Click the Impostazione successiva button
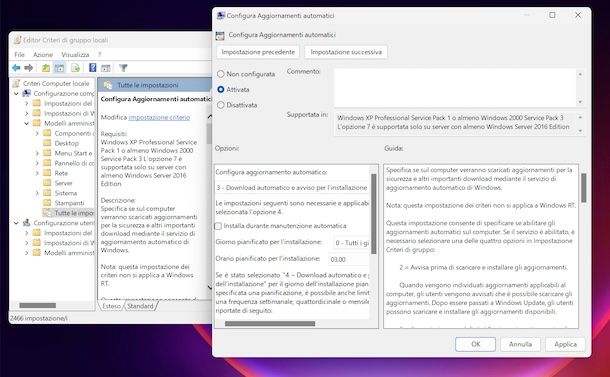 (x=346, y=52)
